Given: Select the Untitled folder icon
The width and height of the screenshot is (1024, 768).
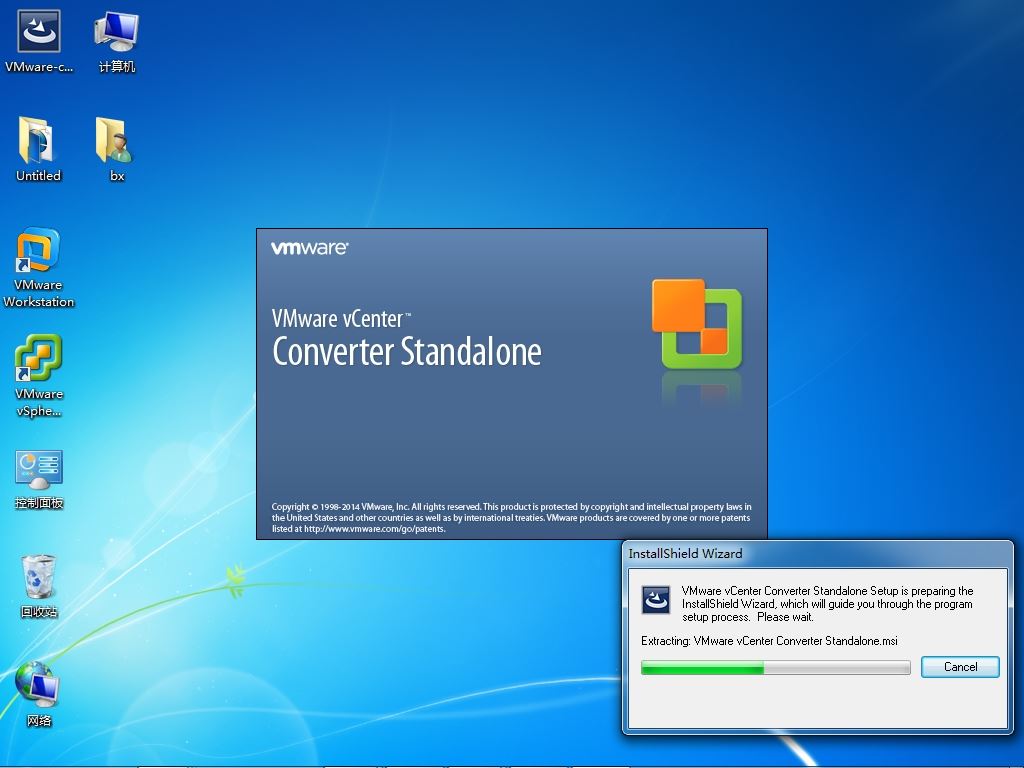Looking at the screenshot, I should click(39, 150).
